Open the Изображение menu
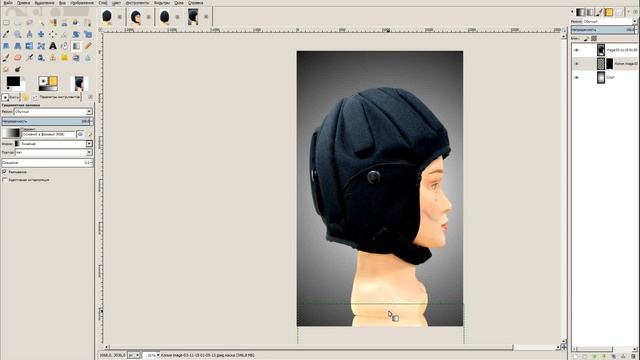 click(82, 2)
